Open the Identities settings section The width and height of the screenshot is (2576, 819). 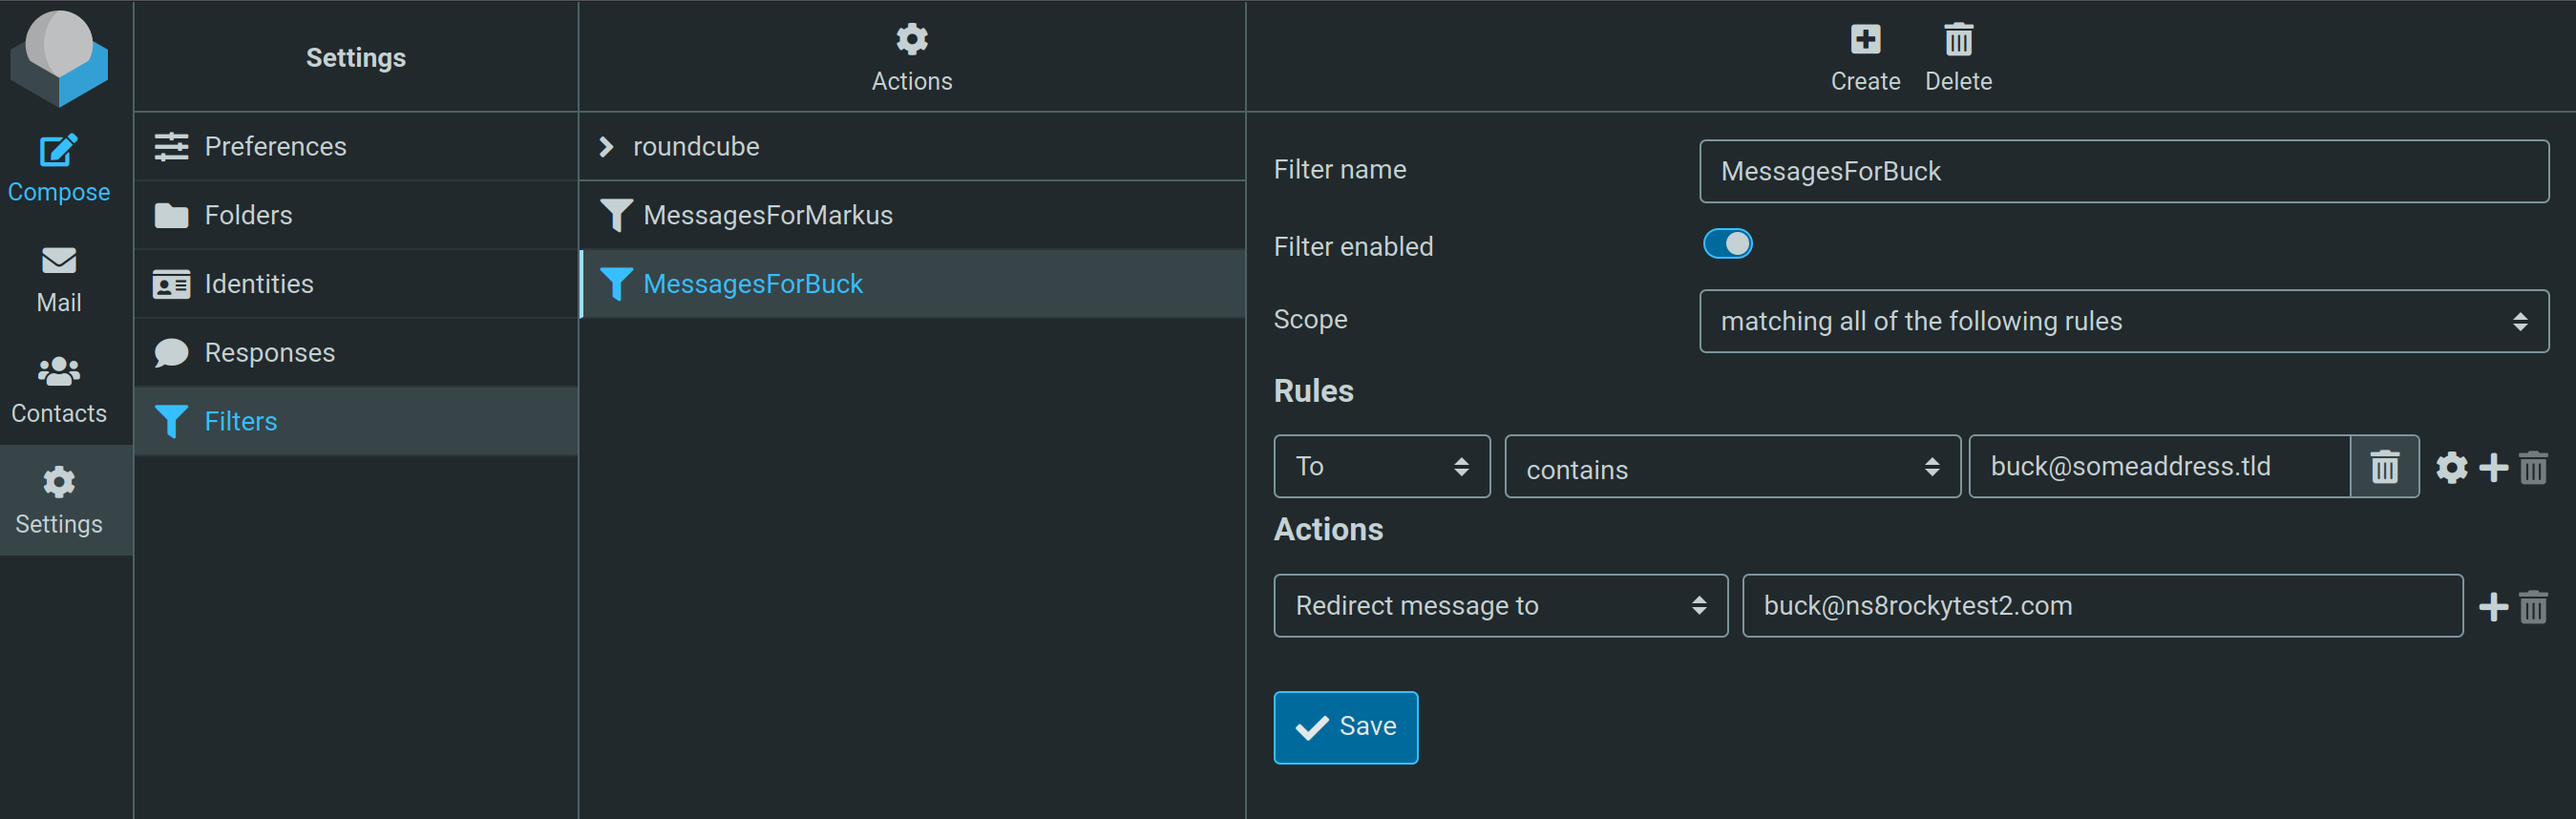click(258, 284)
